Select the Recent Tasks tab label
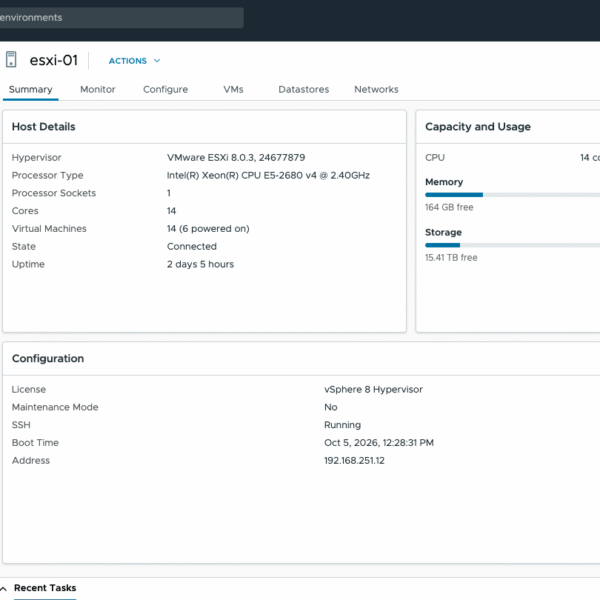This screenshot has width=600, height=600. (45, 588)
